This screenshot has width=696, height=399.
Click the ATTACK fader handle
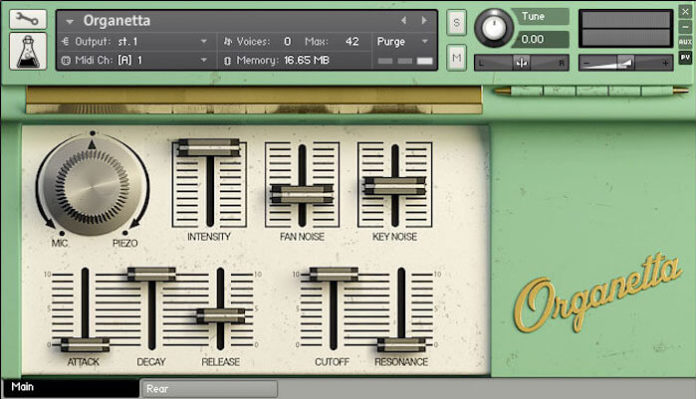(85, 345)
